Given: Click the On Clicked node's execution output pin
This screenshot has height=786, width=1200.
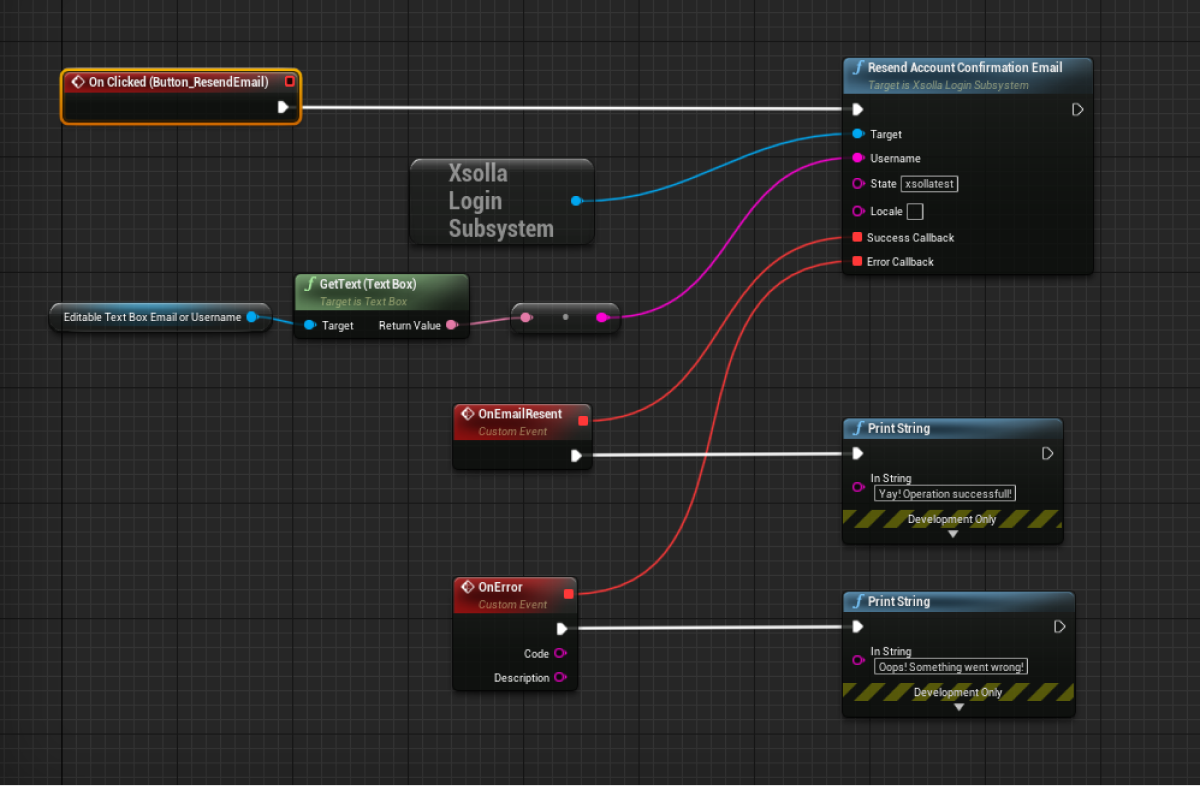Looking at the screenshot, I should [283, 107].
